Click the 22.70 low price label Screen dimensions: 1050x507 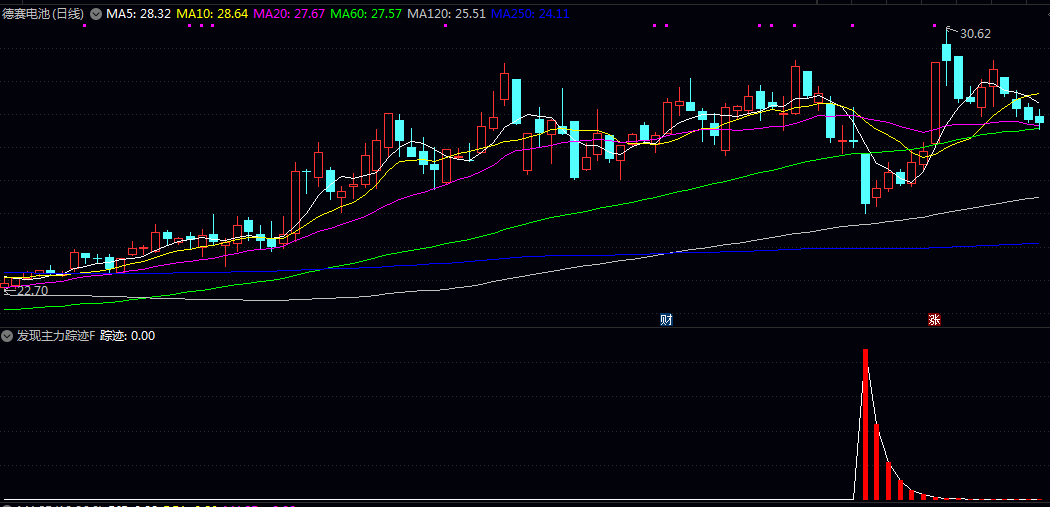(x=32, y=290)
